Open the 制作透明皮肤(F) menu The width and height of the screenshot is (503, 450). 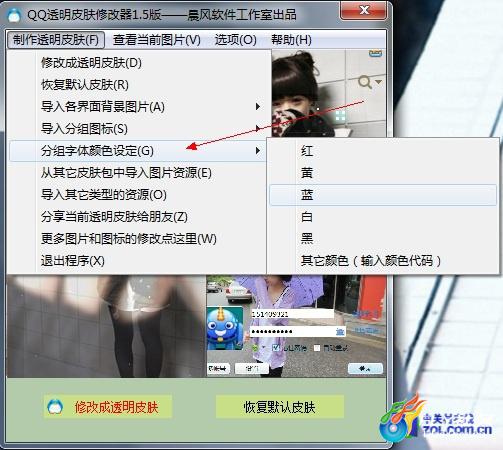pyautogui.click(x=56, y=40)
